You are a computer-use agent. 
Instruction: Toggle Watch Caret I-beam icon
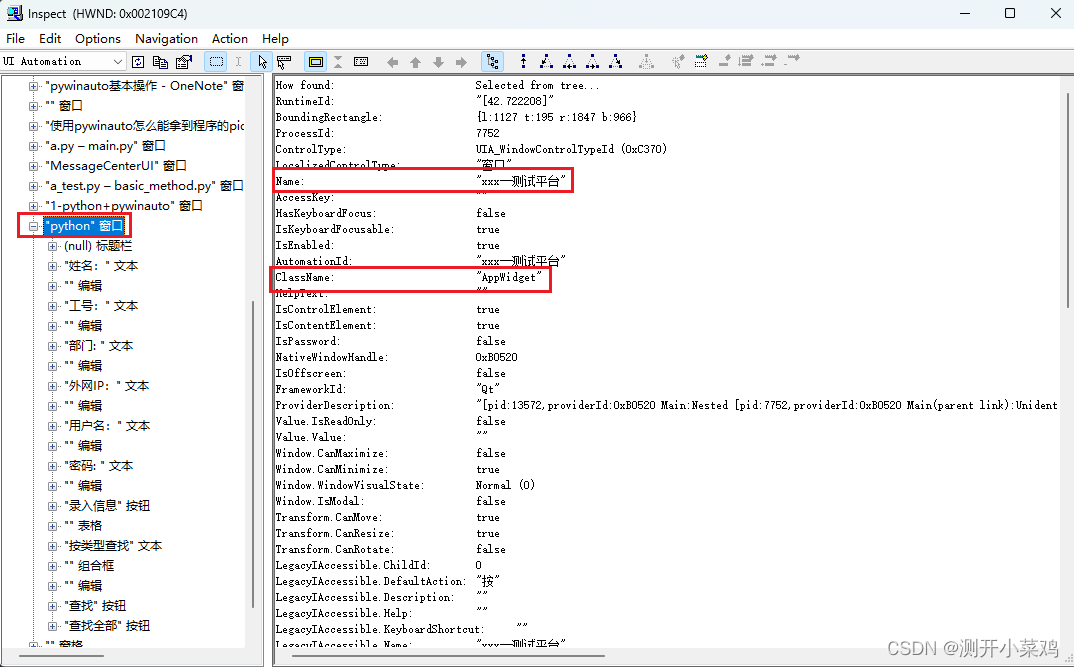(x=238, y=62)
